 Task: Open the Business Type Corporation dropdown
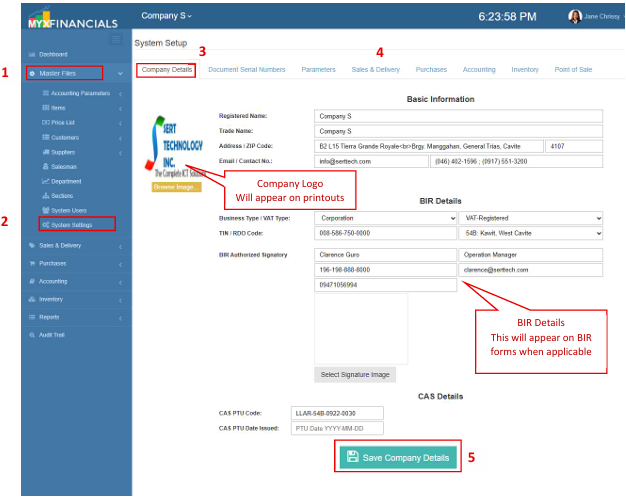[386, 218]
